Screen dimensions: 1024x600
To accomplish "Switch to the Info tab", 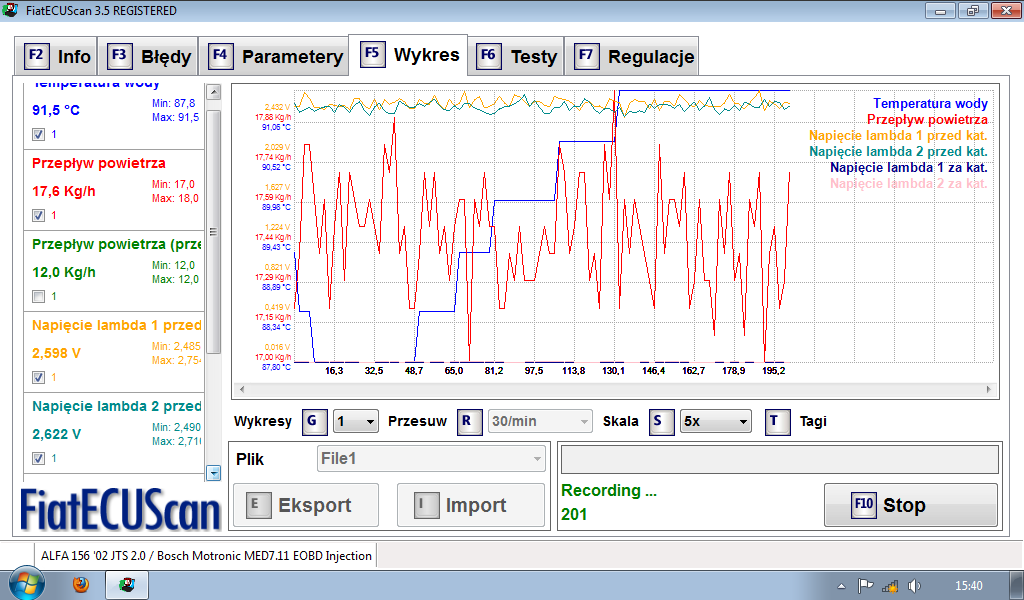I will (x=55, y=56).
